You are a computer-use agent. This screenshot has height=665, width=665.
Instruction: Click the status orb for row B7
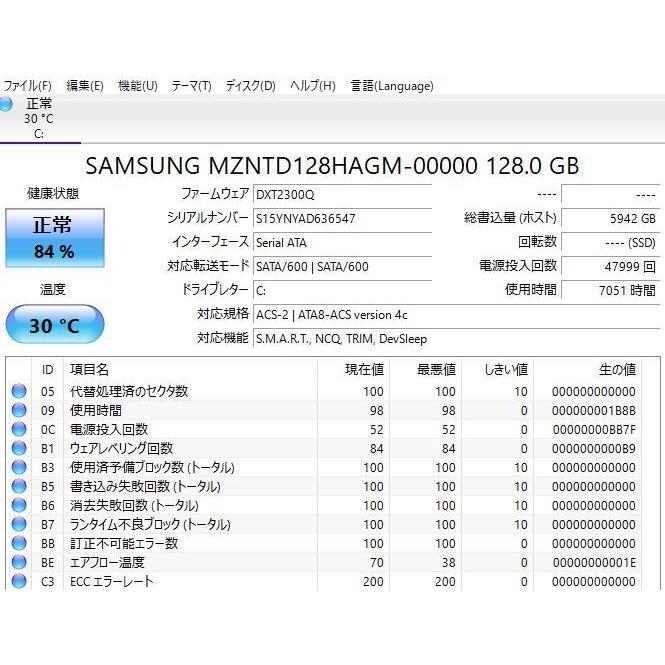19,524
